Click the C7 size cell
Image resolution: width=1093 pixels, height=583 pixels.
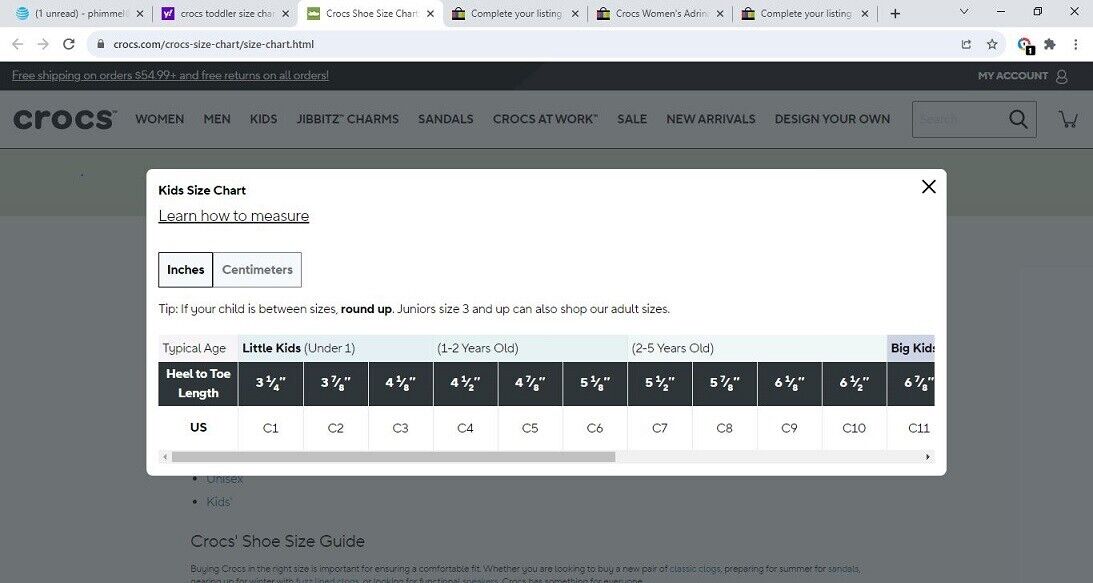click(659, 428)
